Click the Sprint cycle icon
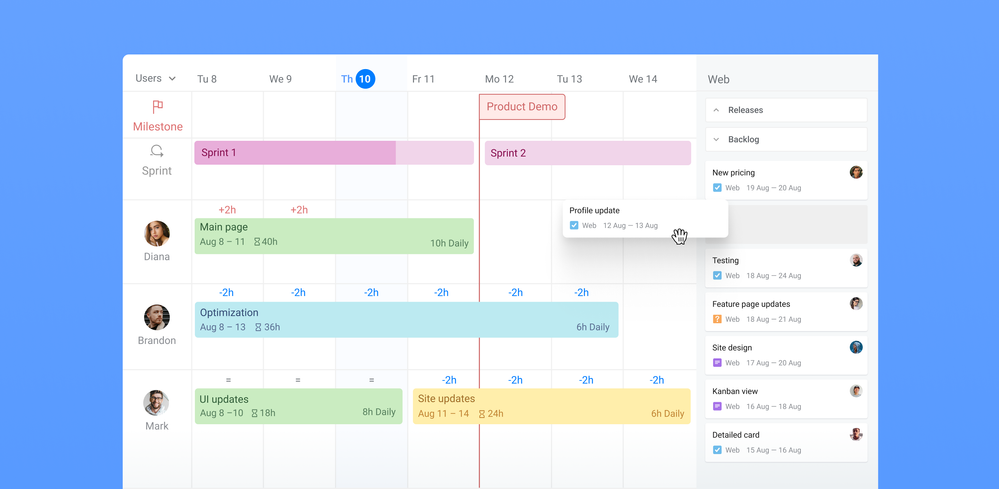Viewport: 999px width, 489px height. [157, 151]
